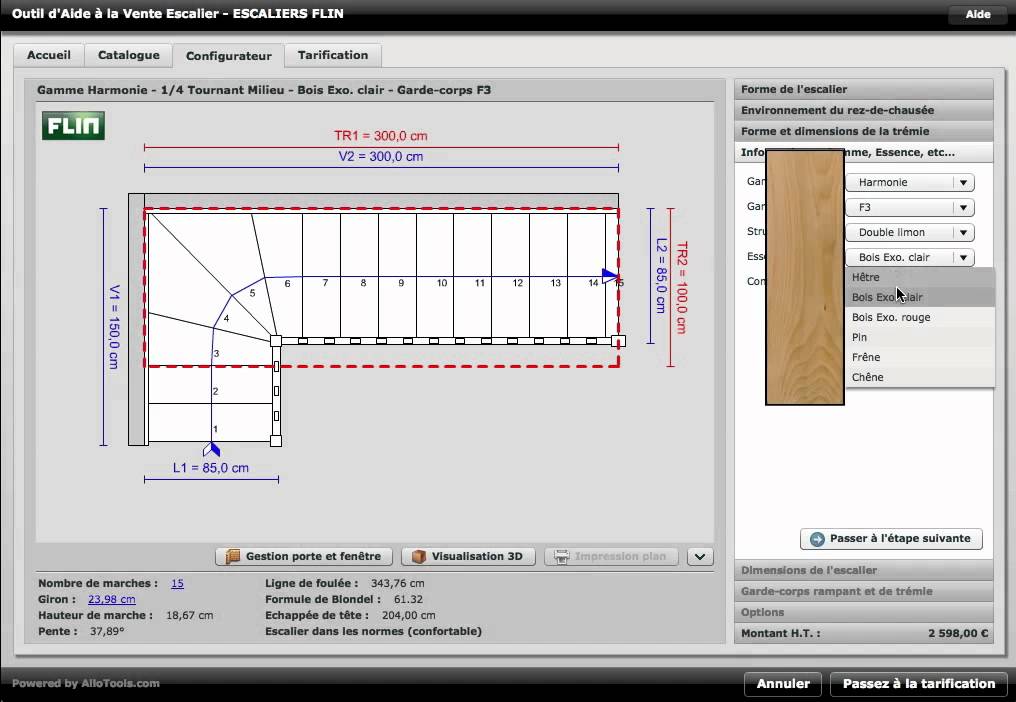Click the Nombre de marches value 15 link
Viewport: 1016px width, 702px height.
(178, 583)
